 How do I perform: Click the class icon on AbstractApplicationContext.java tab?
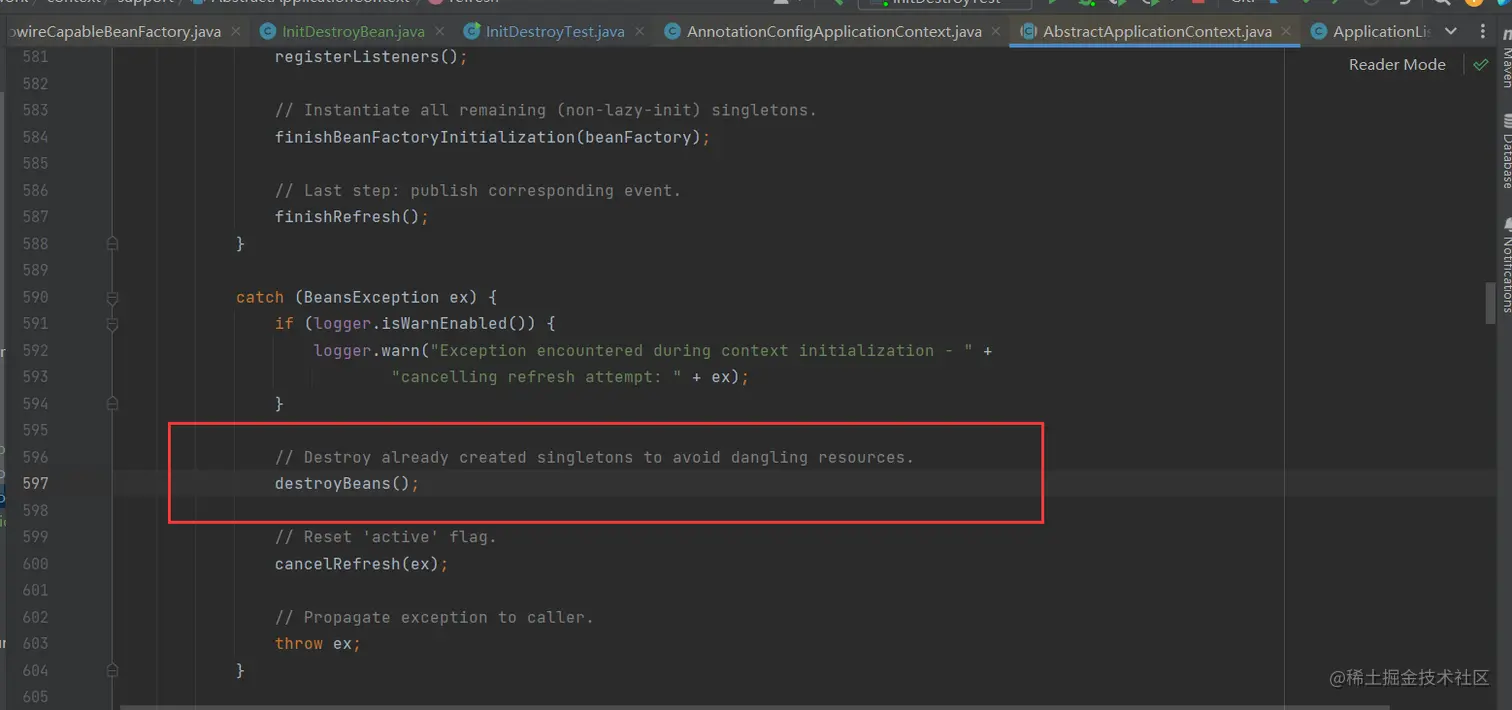click(1027, 32)
